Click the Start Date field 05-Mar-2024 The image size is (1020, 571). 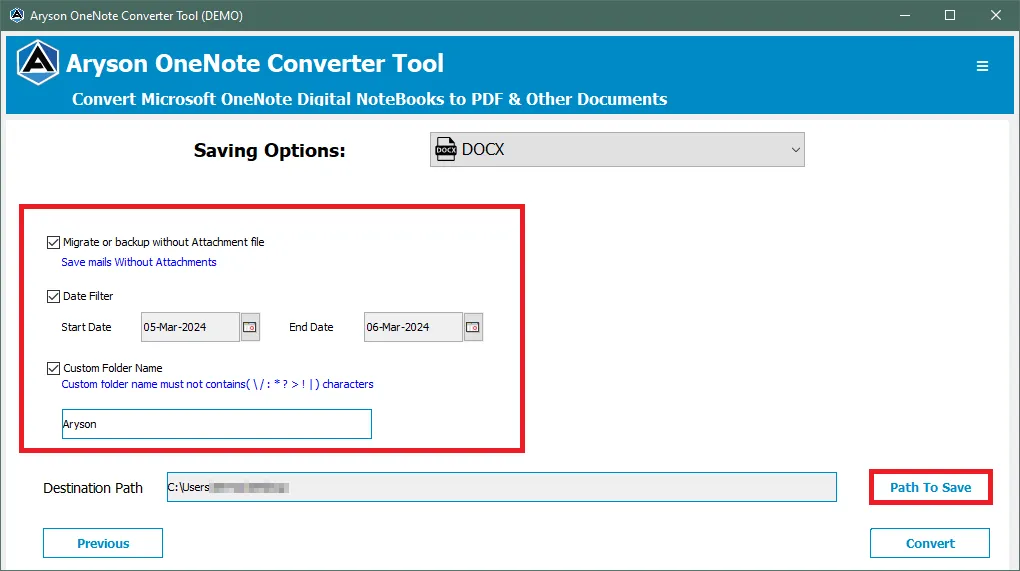click(190, 327)
